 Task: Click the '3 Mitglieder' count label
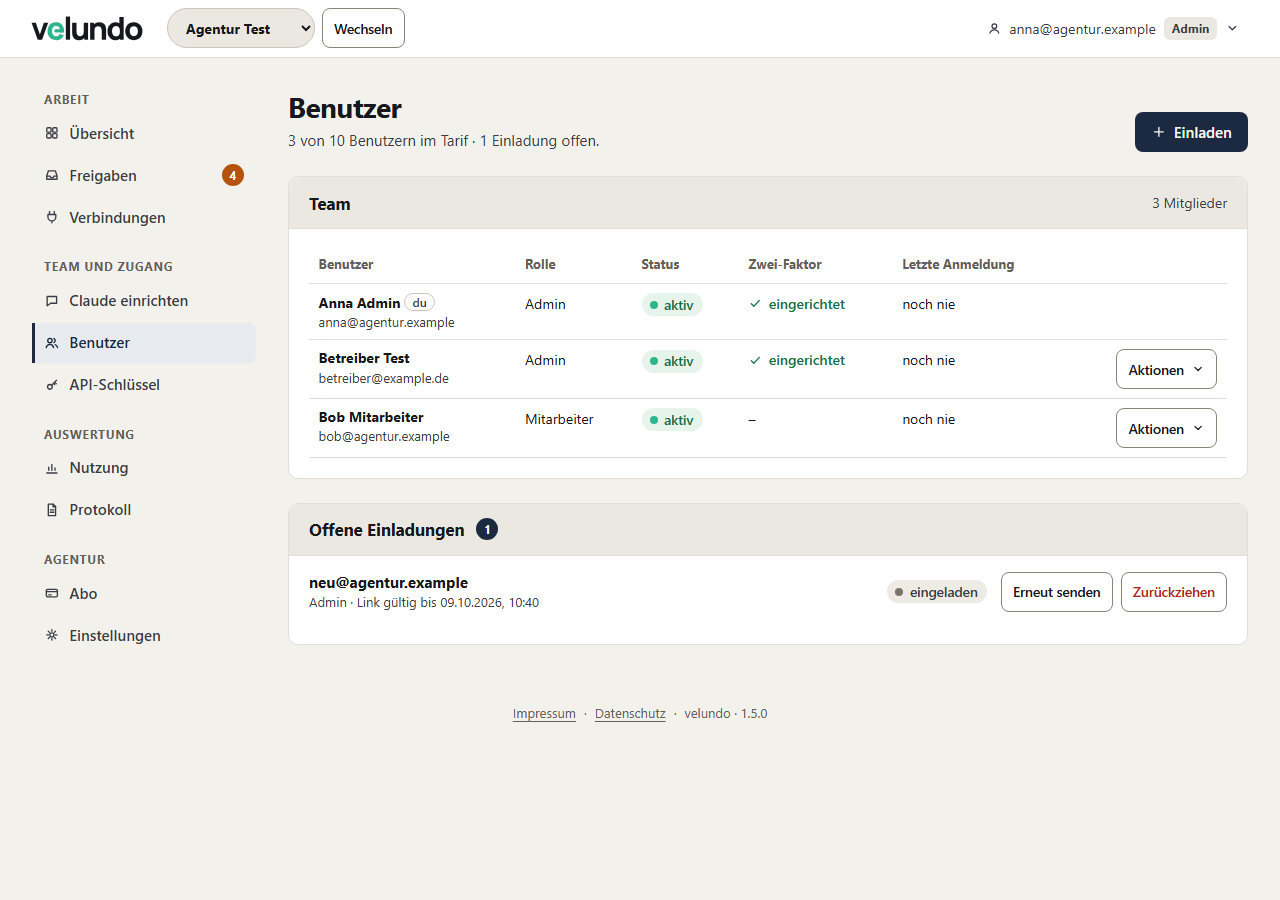point(1189,204)
